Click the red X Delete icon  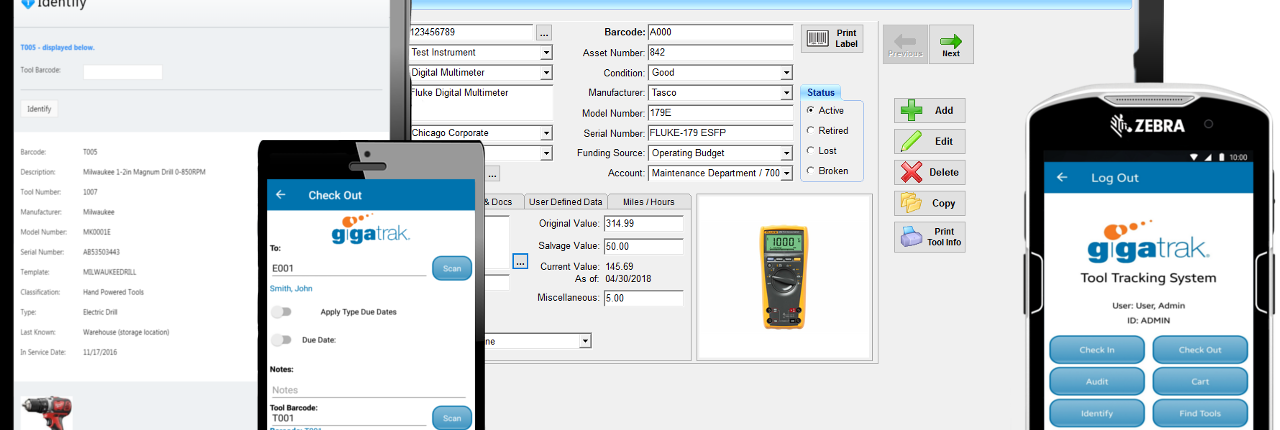(x=911, y=172)
